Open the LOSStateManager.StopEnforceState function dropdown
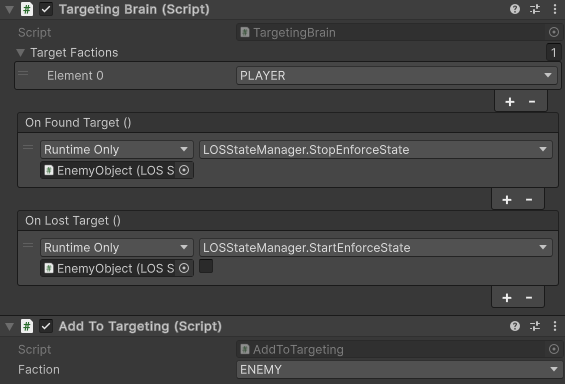The width and height of the screenshot is (565, 384). click(376, 149)
